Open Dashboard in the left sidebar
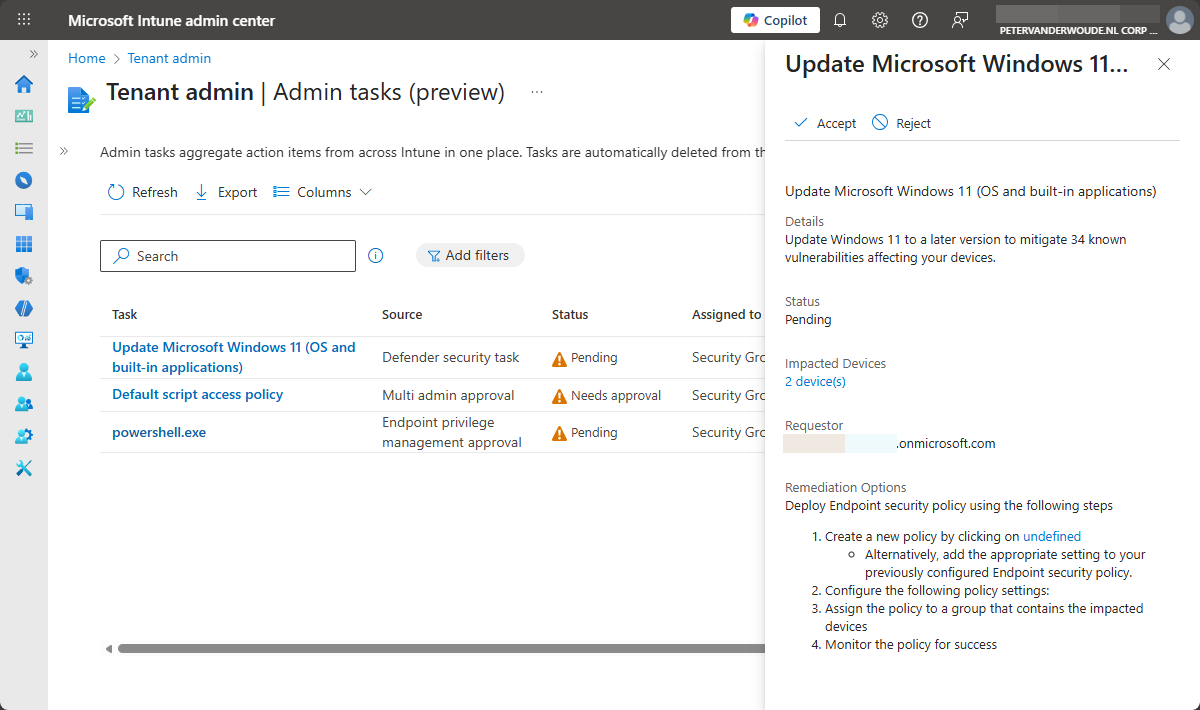The height and width of the screenshot is (710, 1200). 24,116
